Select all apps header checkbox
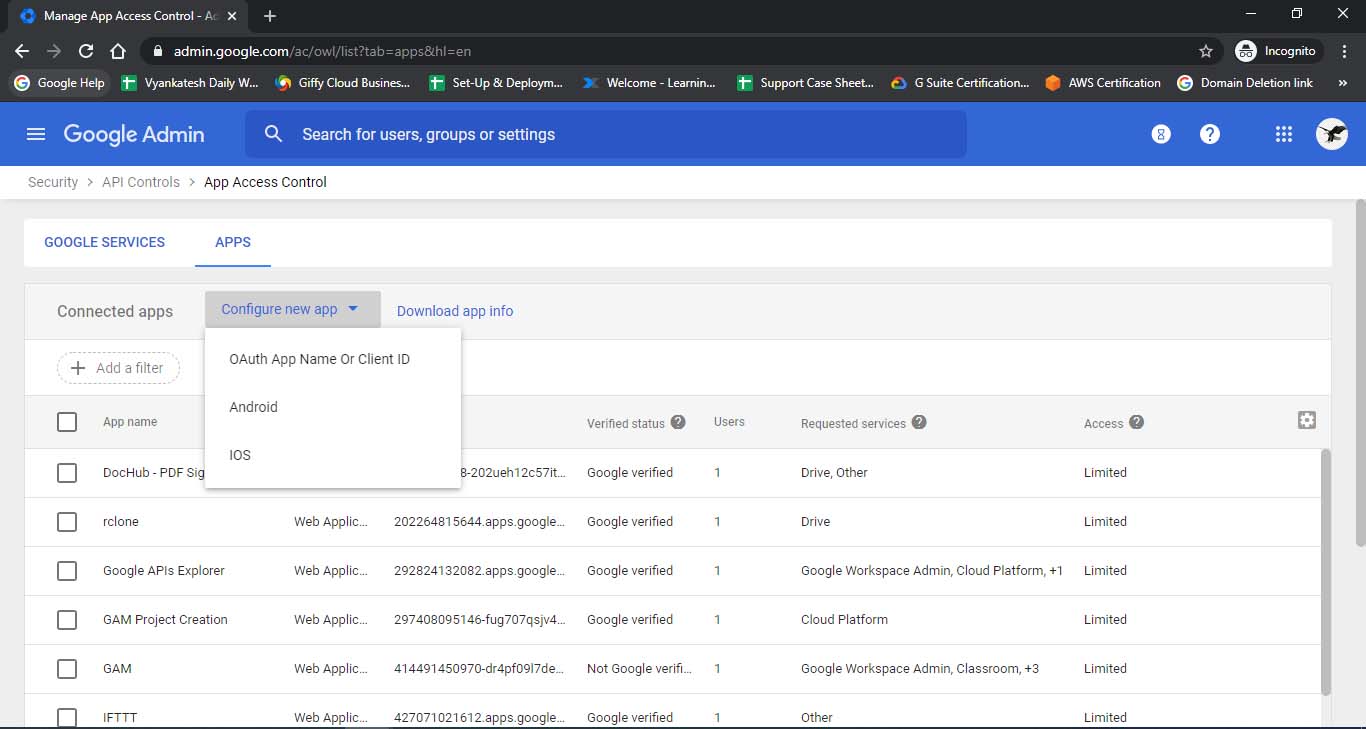This screenshot has width=1366, height=729. (67, 422)
